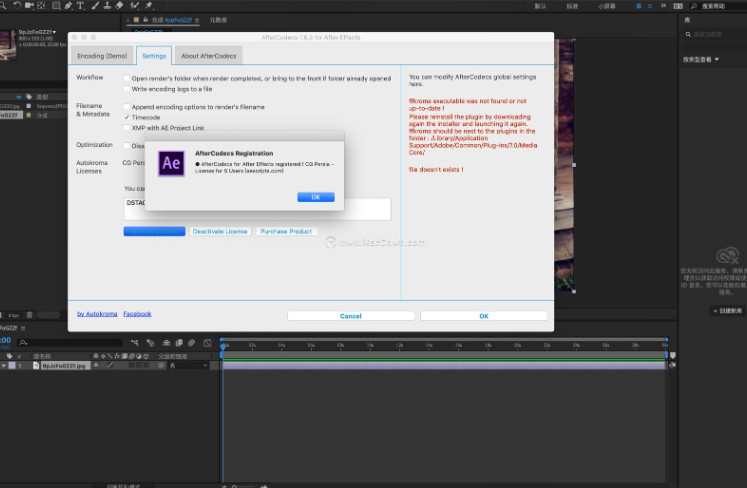
Task: Select the Standard workspace
Action: 572,6
